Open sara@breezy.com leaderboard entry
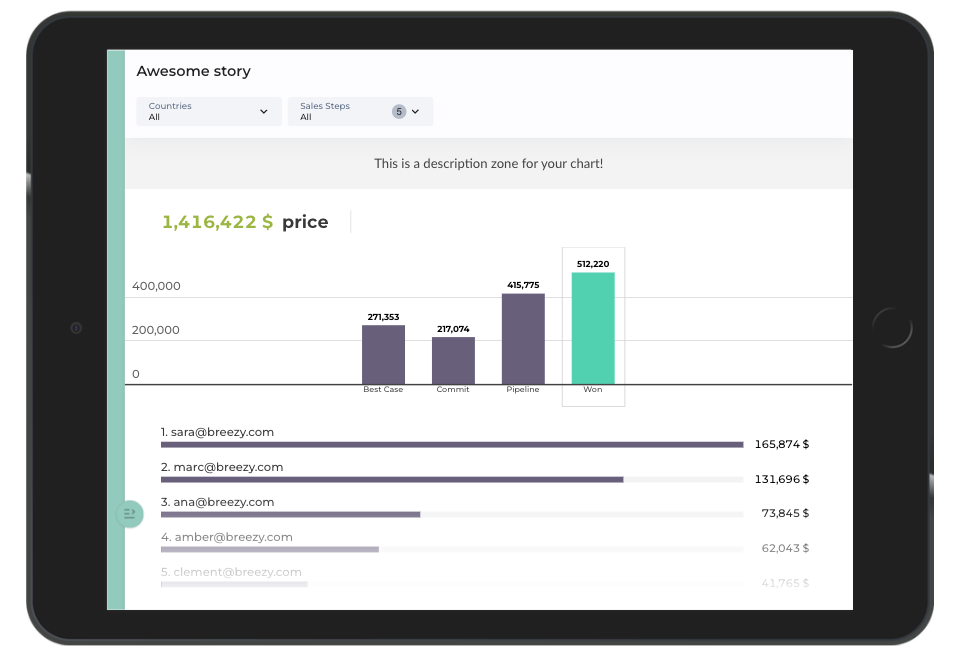The image size is (954, 661). pos(217,432)
